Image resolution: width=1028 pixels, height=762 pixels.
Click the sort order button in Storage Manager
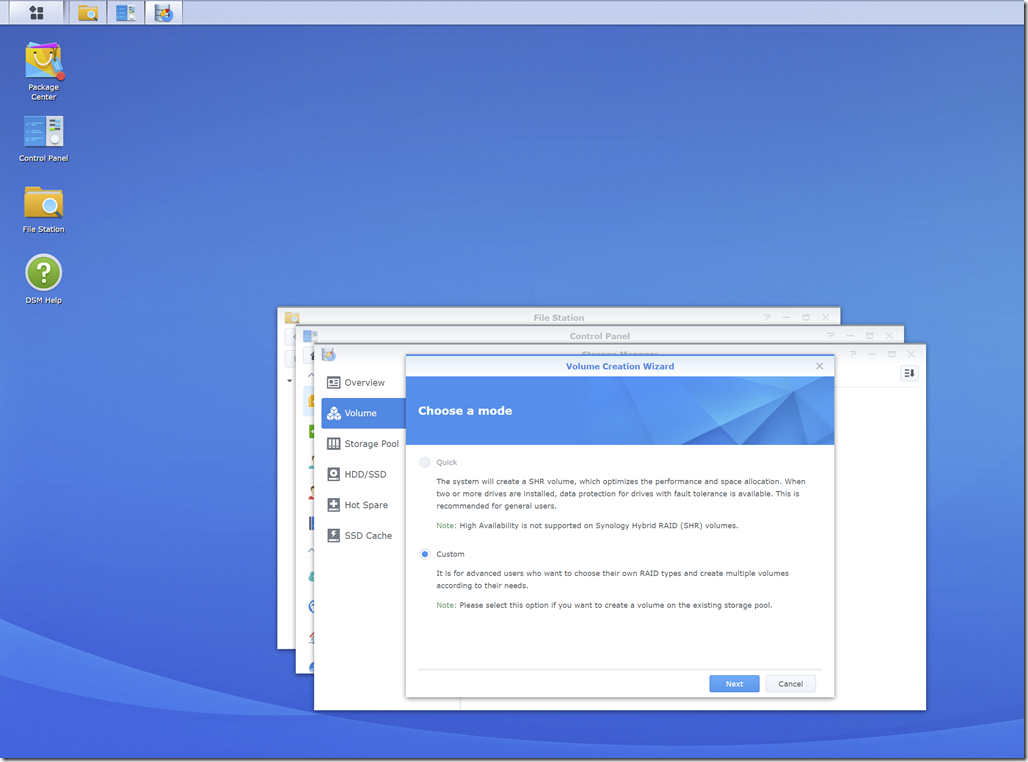click(909, 373)
